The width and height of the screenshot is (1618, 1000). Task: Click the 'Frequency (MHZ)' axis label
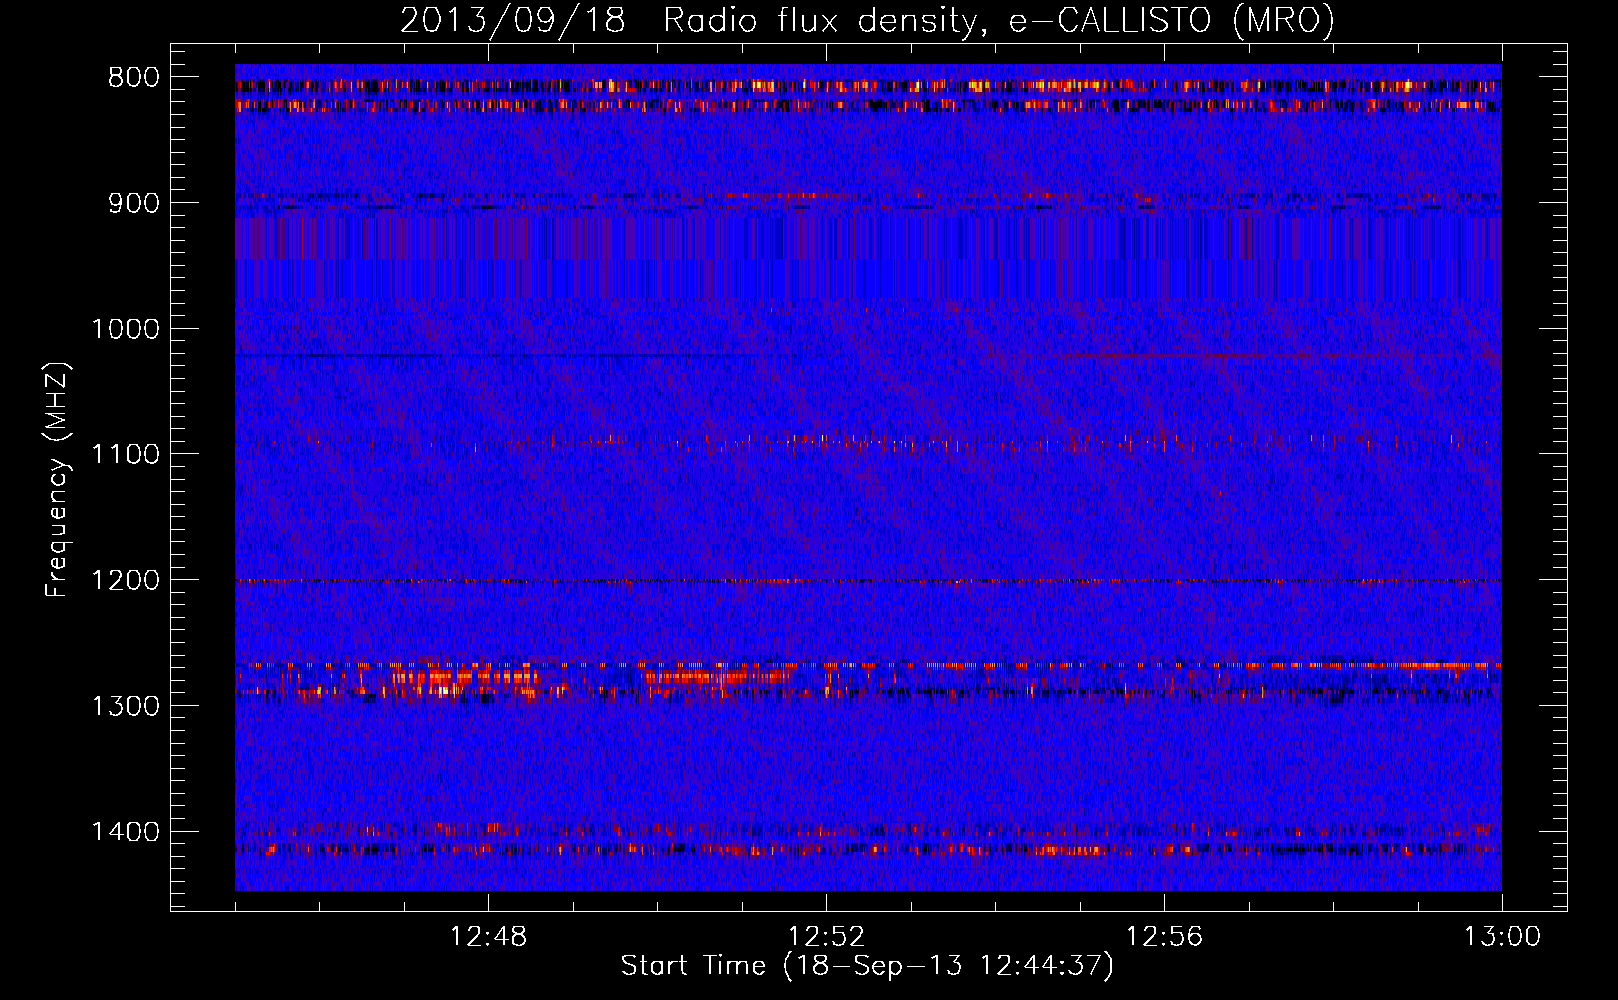(x=58, y=480)
